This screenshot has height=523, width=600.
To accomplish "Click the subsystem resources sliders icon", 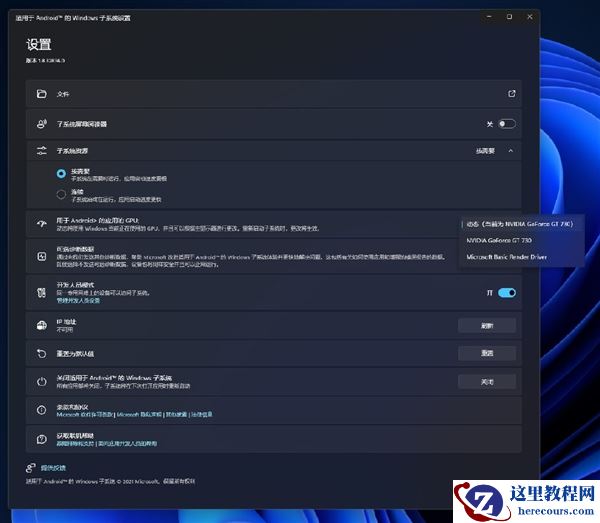I will [41, 151].
